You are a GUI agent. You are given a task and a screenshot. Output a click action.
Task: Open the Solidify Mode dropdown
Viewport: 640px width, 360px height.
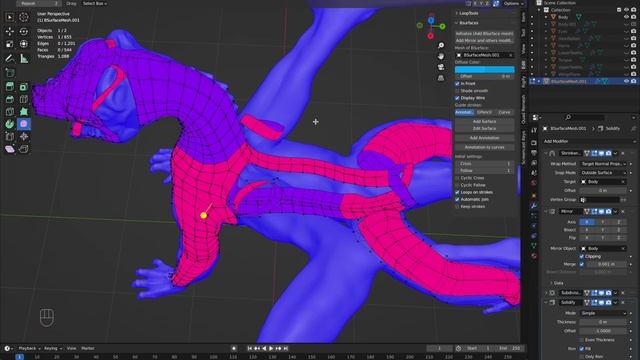603,313
